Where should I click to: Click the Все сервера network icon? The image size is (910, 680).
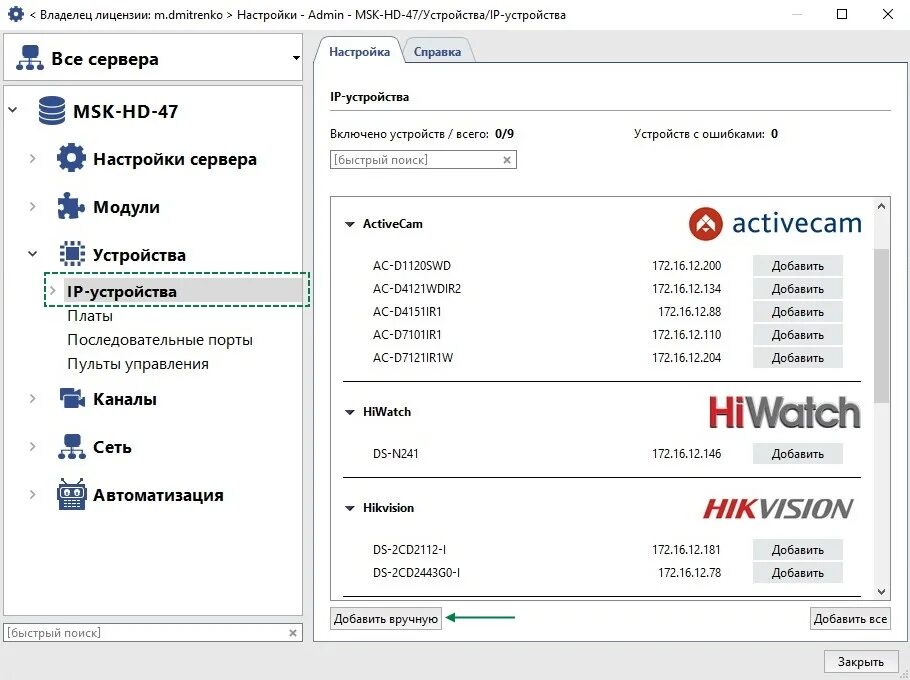30,58
